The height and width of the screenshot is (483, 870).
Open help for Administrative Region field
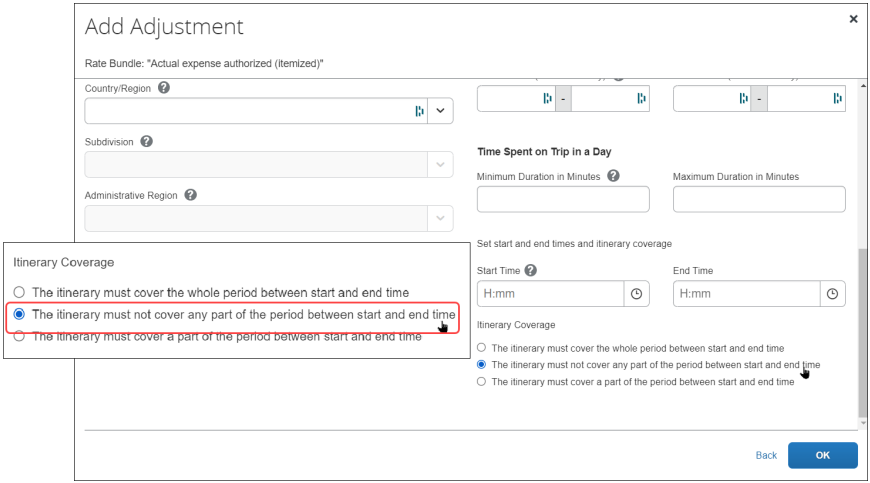190,195
